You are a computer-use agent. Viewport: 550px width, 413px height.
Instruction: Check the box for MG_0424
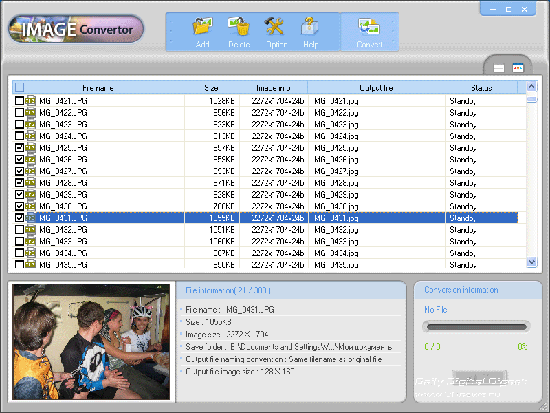19,136
